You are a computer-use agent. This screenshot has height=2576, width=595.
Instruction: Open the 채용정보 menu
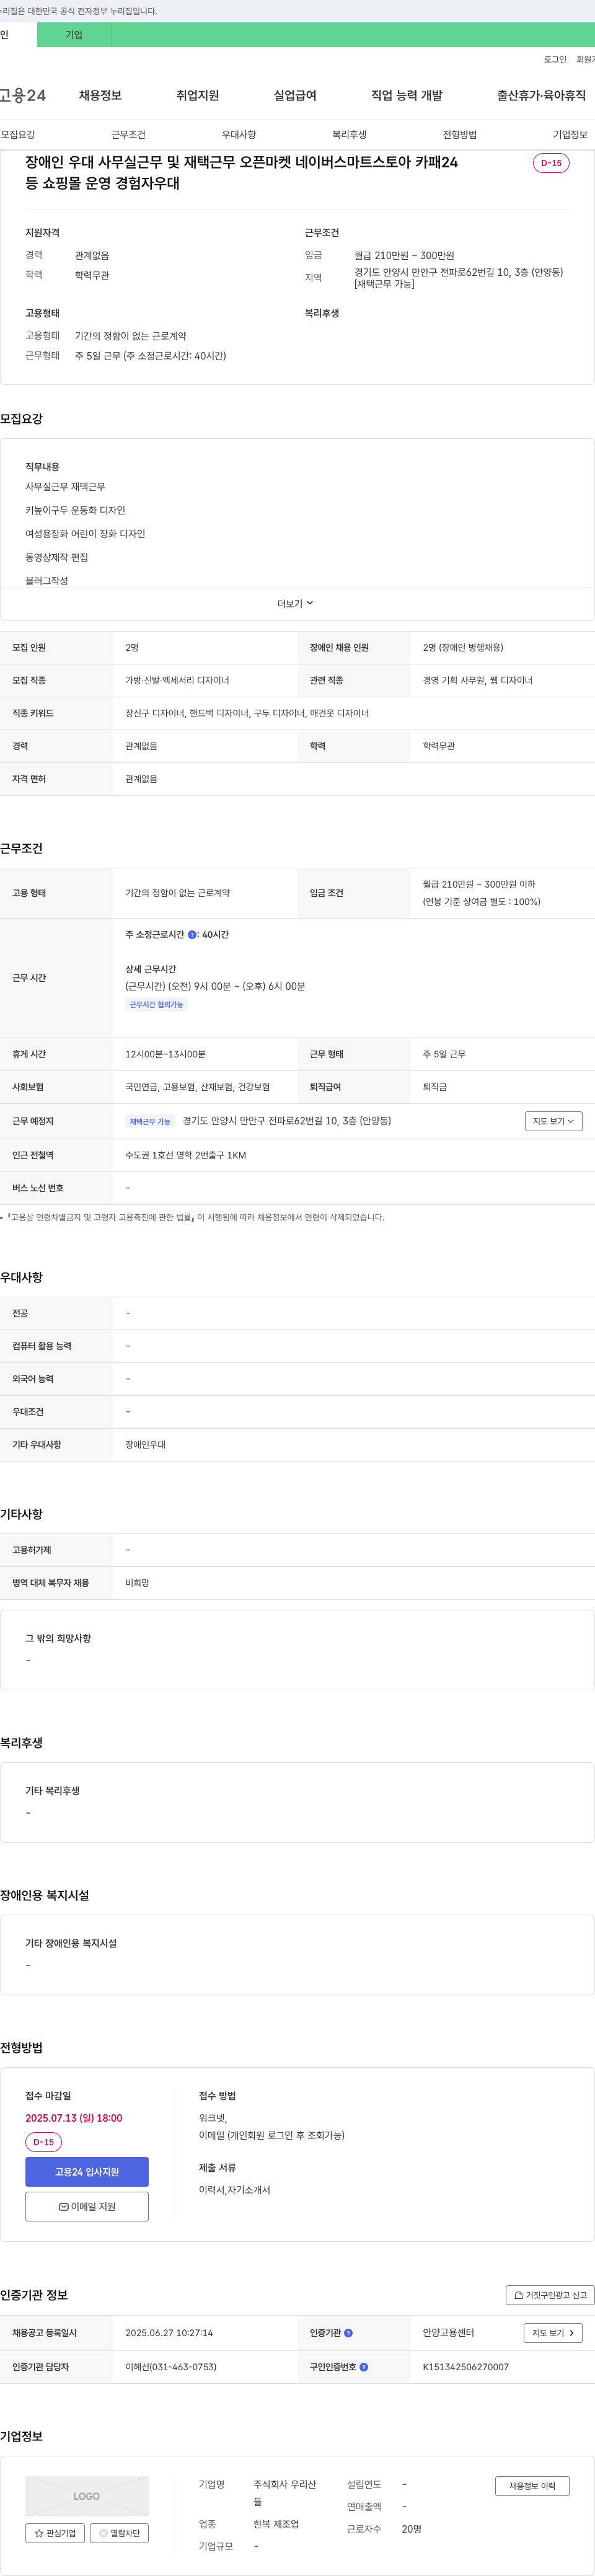(x=100, y=95)
